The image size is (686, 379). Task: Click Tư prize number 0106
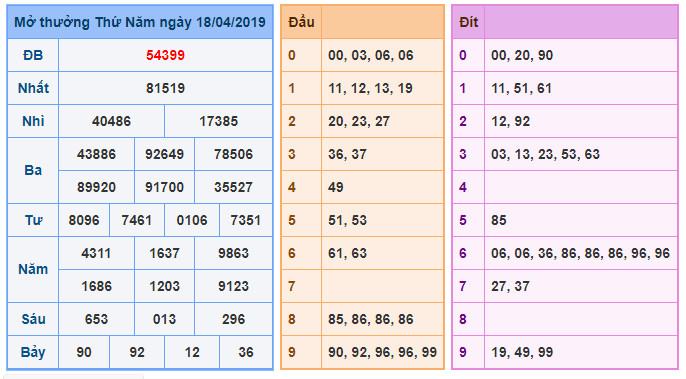coord(192,220)
